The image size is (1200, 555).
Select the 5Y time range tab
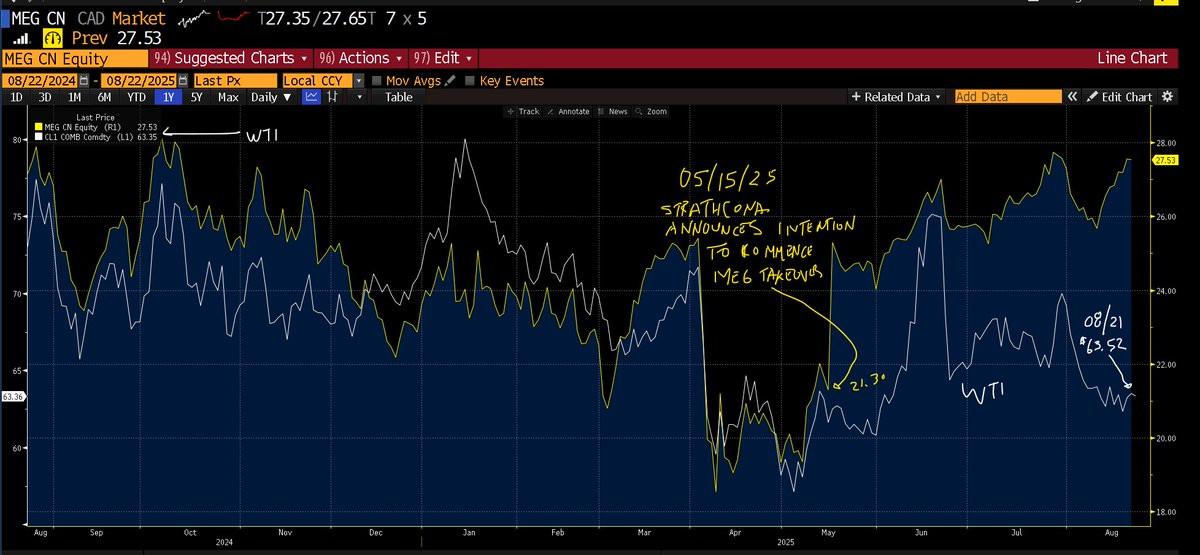[x=197, y=97]
